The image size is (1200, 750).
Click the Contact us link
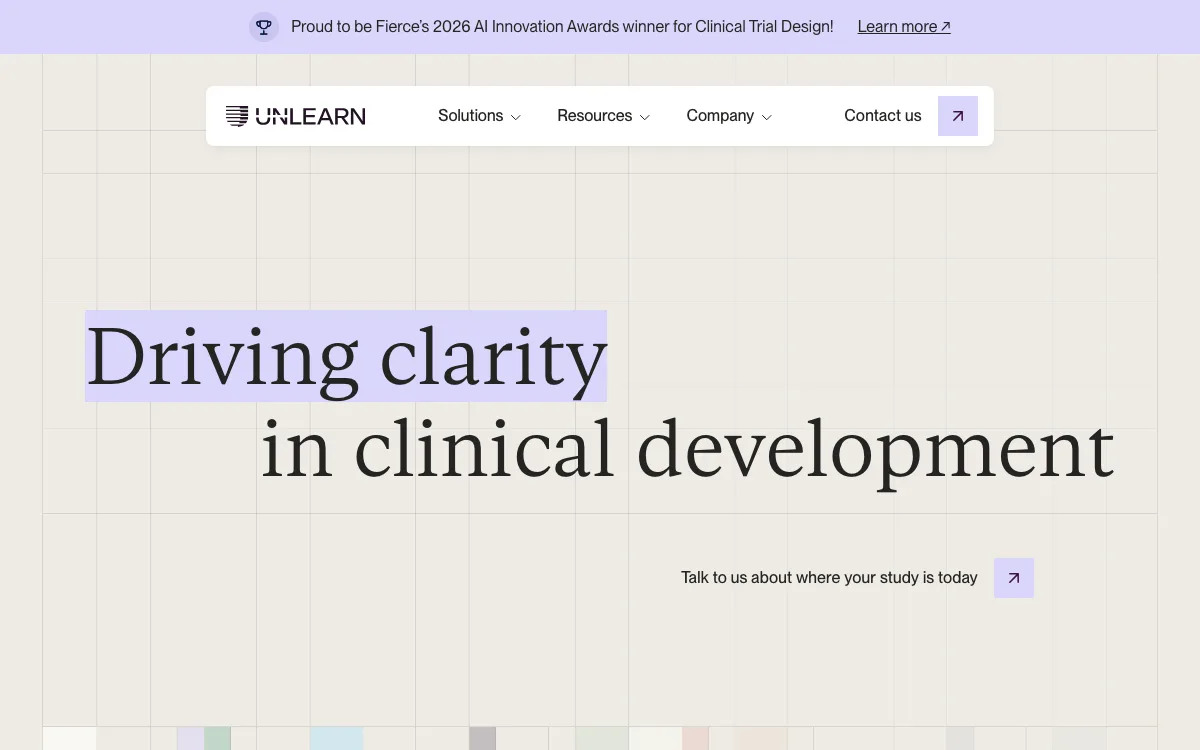883,116
